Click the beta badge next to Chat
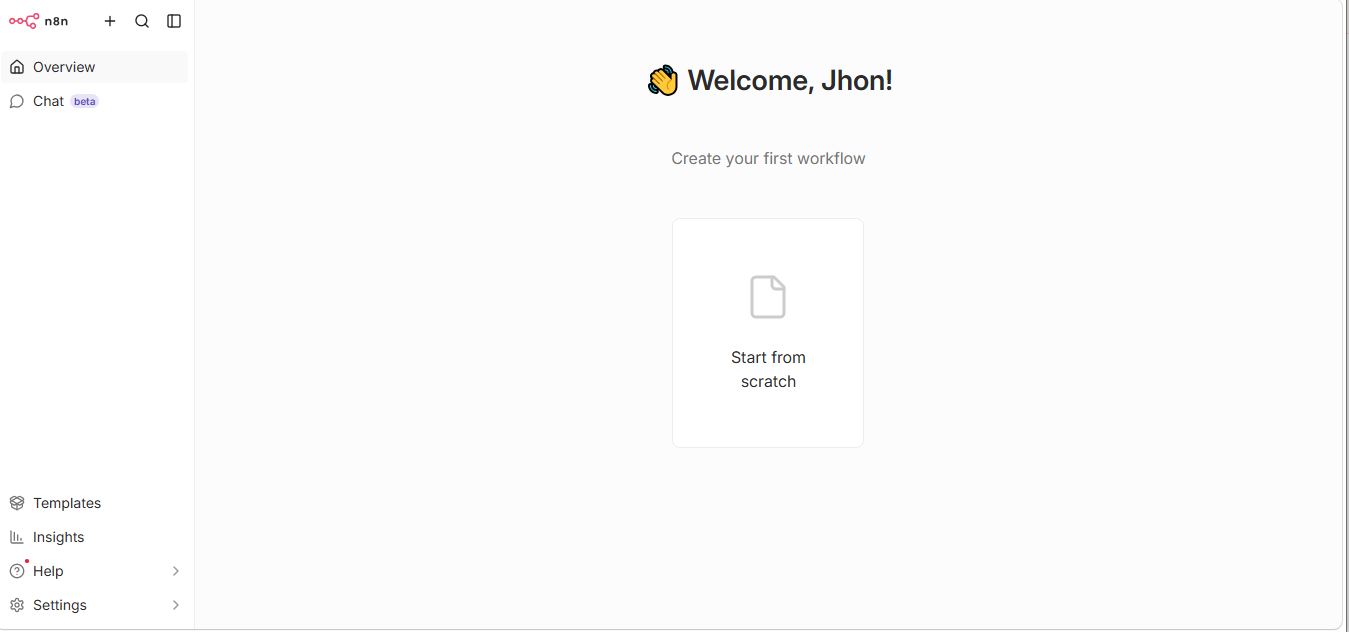This screenshot has height=632, width=1349. (x=85, y=101)
